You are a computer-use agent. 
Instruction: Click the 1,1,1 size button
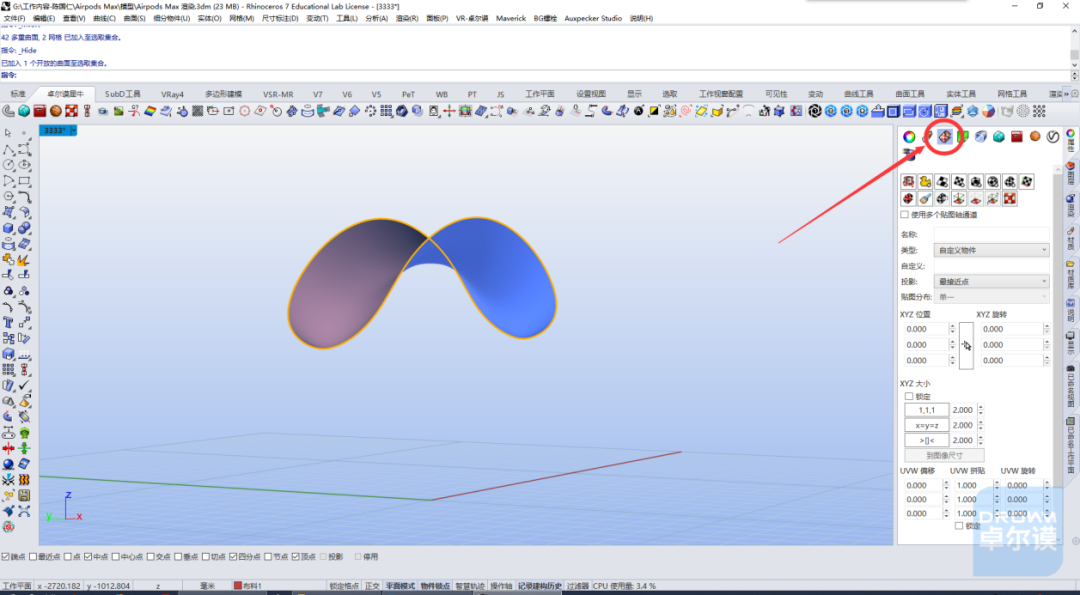pyautogui.click(x=926, y=410)
